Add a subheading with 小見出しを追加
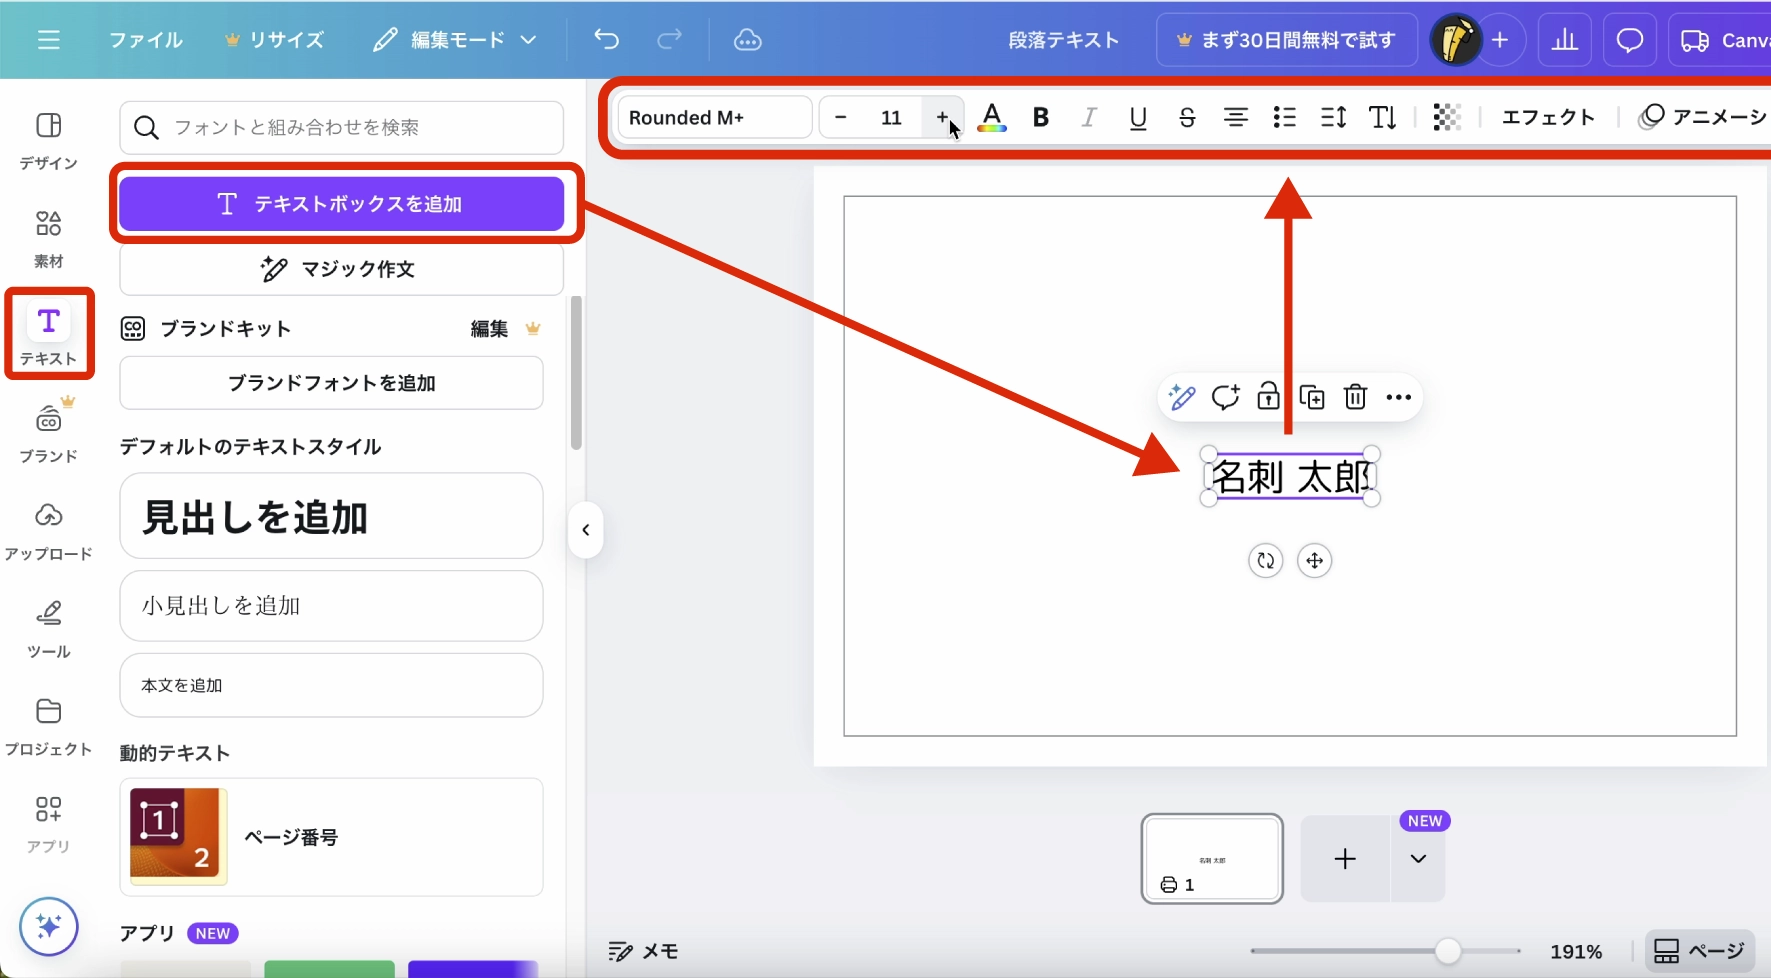The width and height of the screenshot is (1771, 978). click(331, 606)
